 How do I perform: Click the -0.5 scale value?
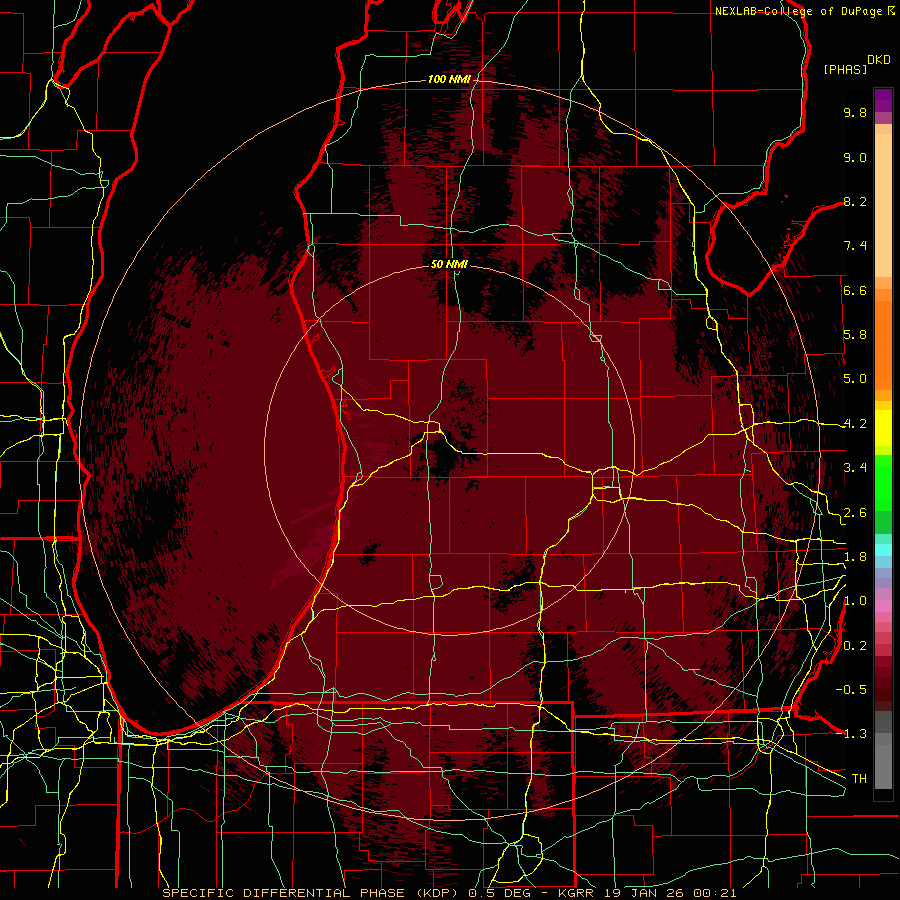pyautogui.click(x=851, y=690)
